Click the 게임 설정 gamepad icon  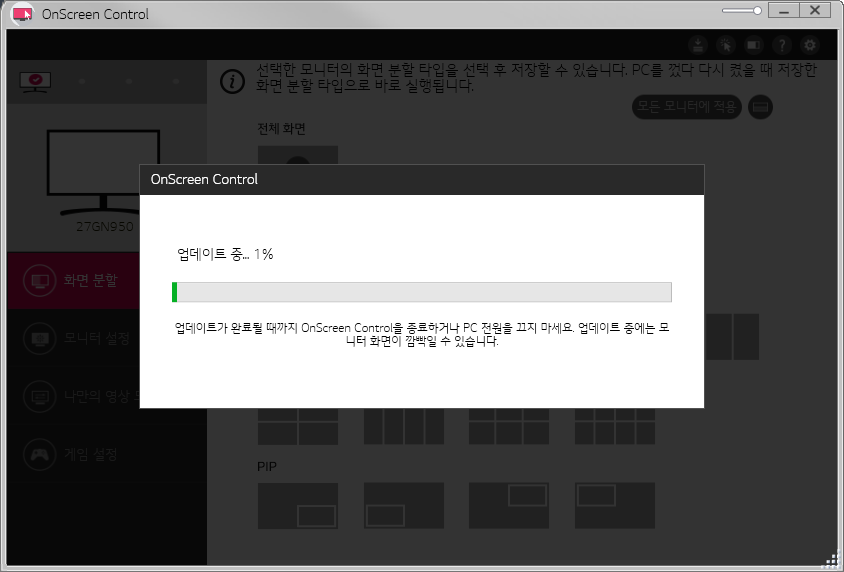[40, 455]
